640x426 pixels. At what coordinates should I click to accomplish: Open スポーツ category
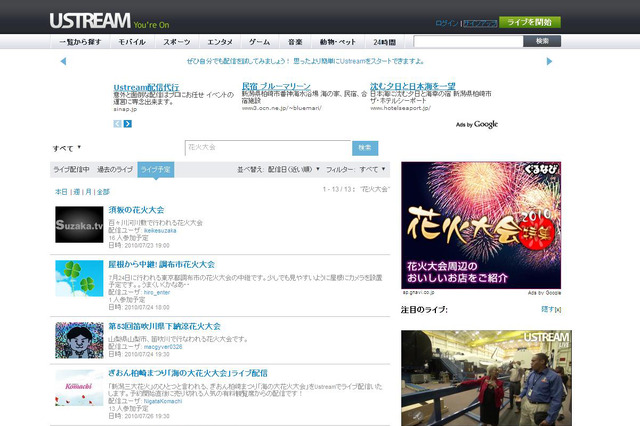click(x=177, y=42)
